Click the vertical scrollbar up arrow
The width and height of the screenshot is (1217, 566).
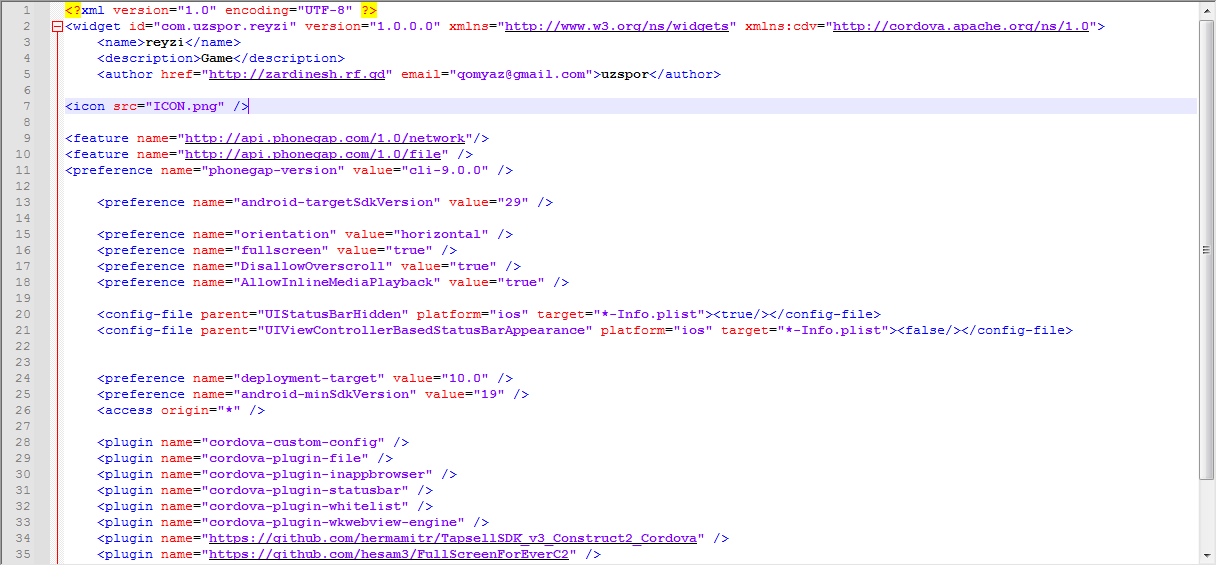1208,10
